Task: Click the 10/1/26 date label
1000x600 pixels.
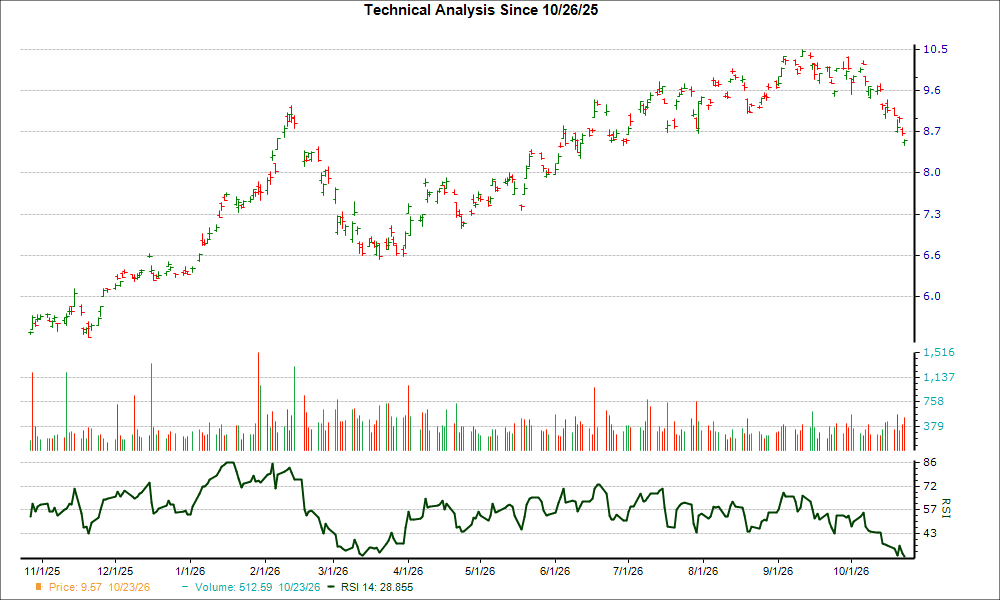Action: (x=850, y=571)
